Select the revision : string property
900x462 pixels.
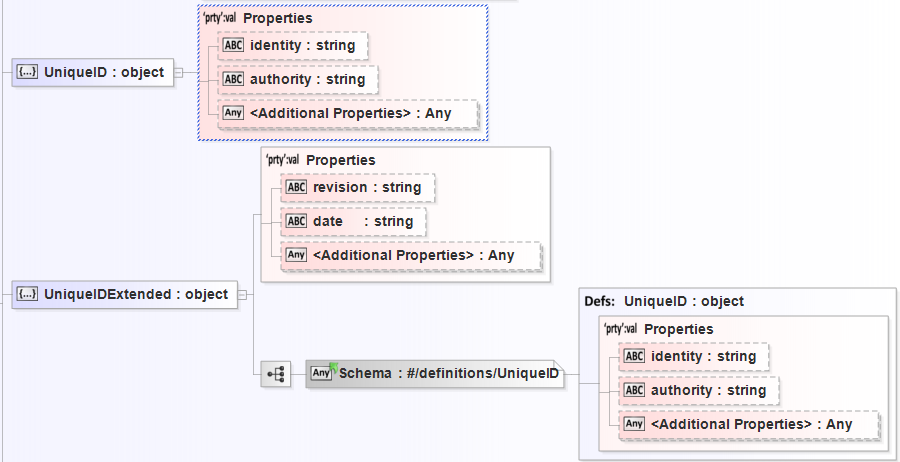[366, 187]
